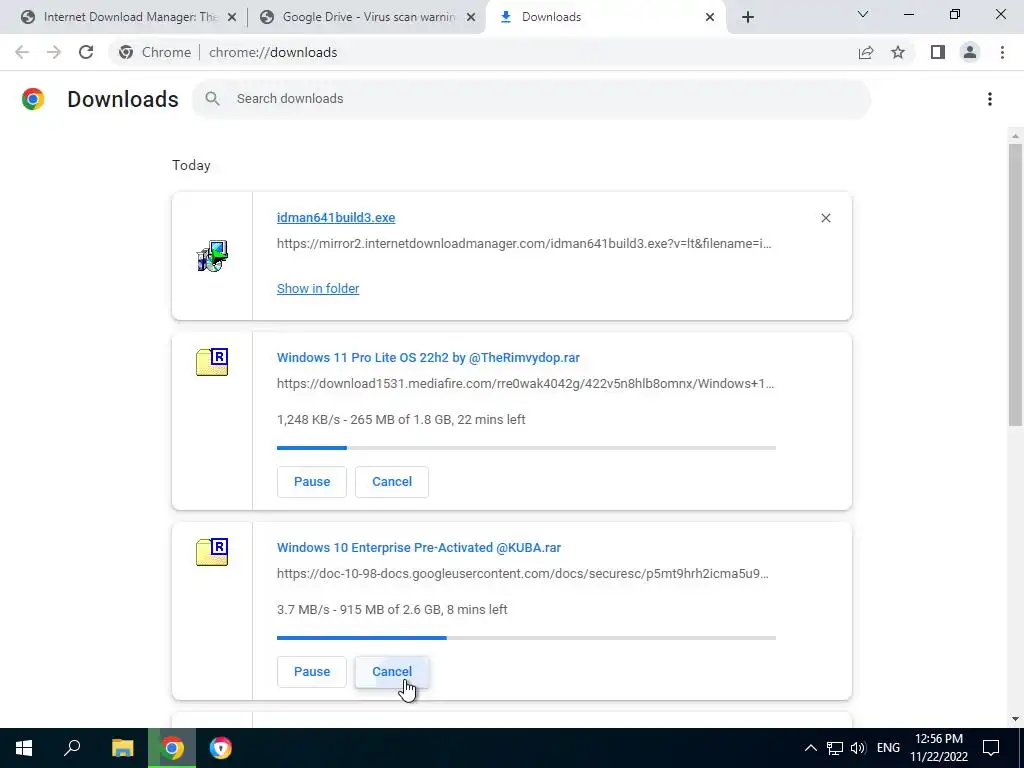Click Chrome icon in the taskbar
Viewport: 1024px width, 768px height.
pyautogui.click(x=172, y=748)
